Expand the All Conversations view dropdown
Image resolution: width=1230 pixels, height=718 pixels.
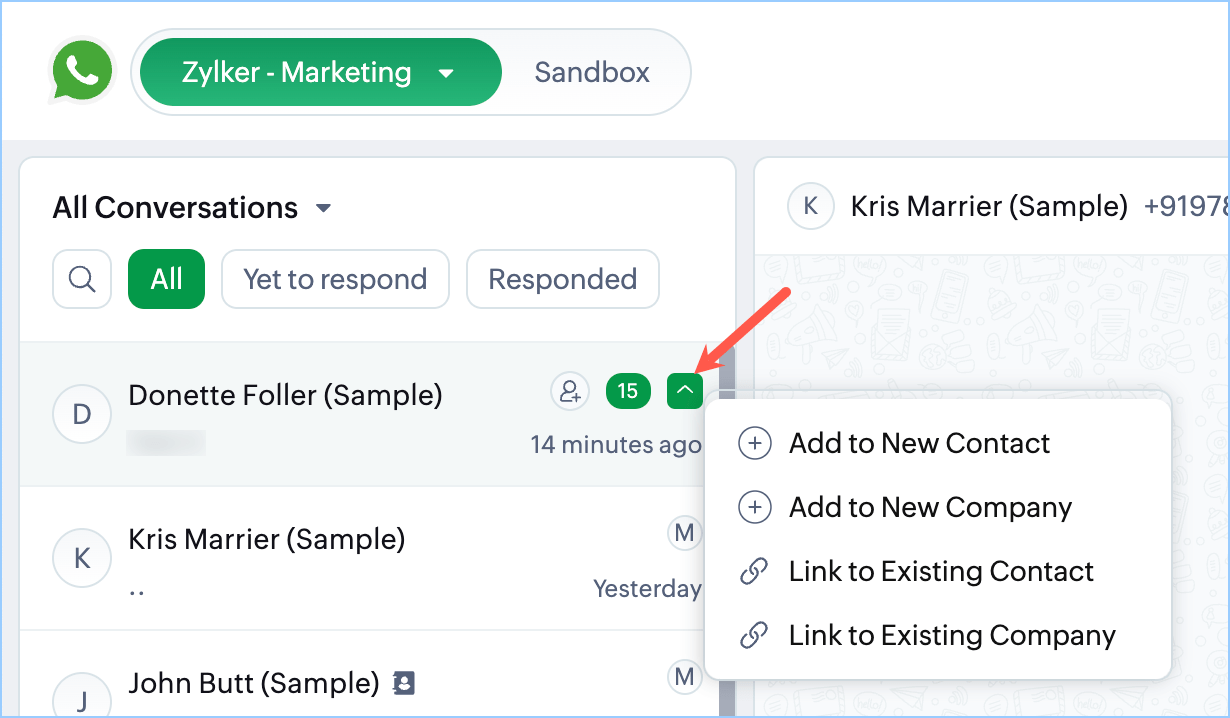click(x=323, y=209)
